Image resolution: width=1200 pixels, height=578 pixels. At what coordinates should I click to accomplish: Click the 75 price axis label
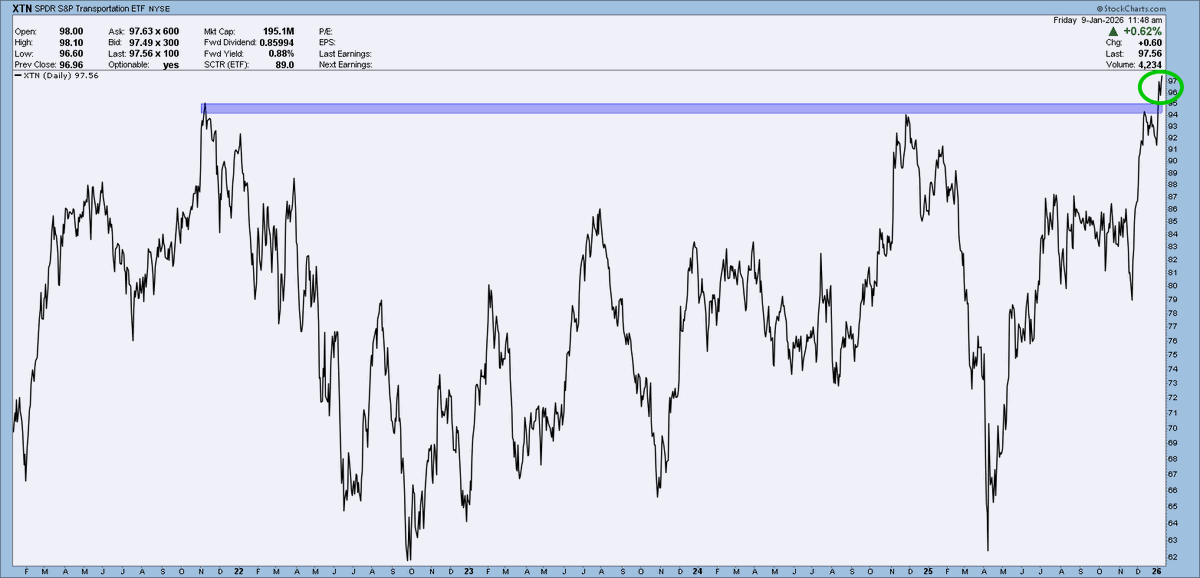coord(1172,354)
